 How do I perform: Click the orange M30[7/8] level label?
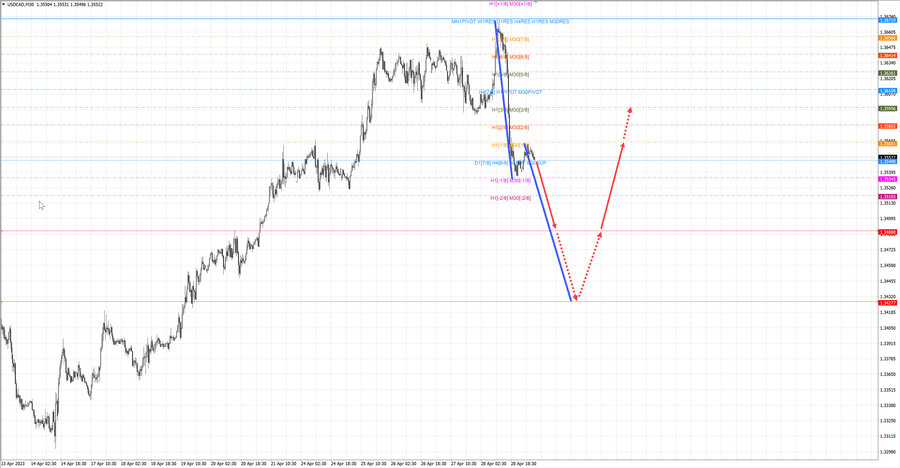tap(519, 40)
